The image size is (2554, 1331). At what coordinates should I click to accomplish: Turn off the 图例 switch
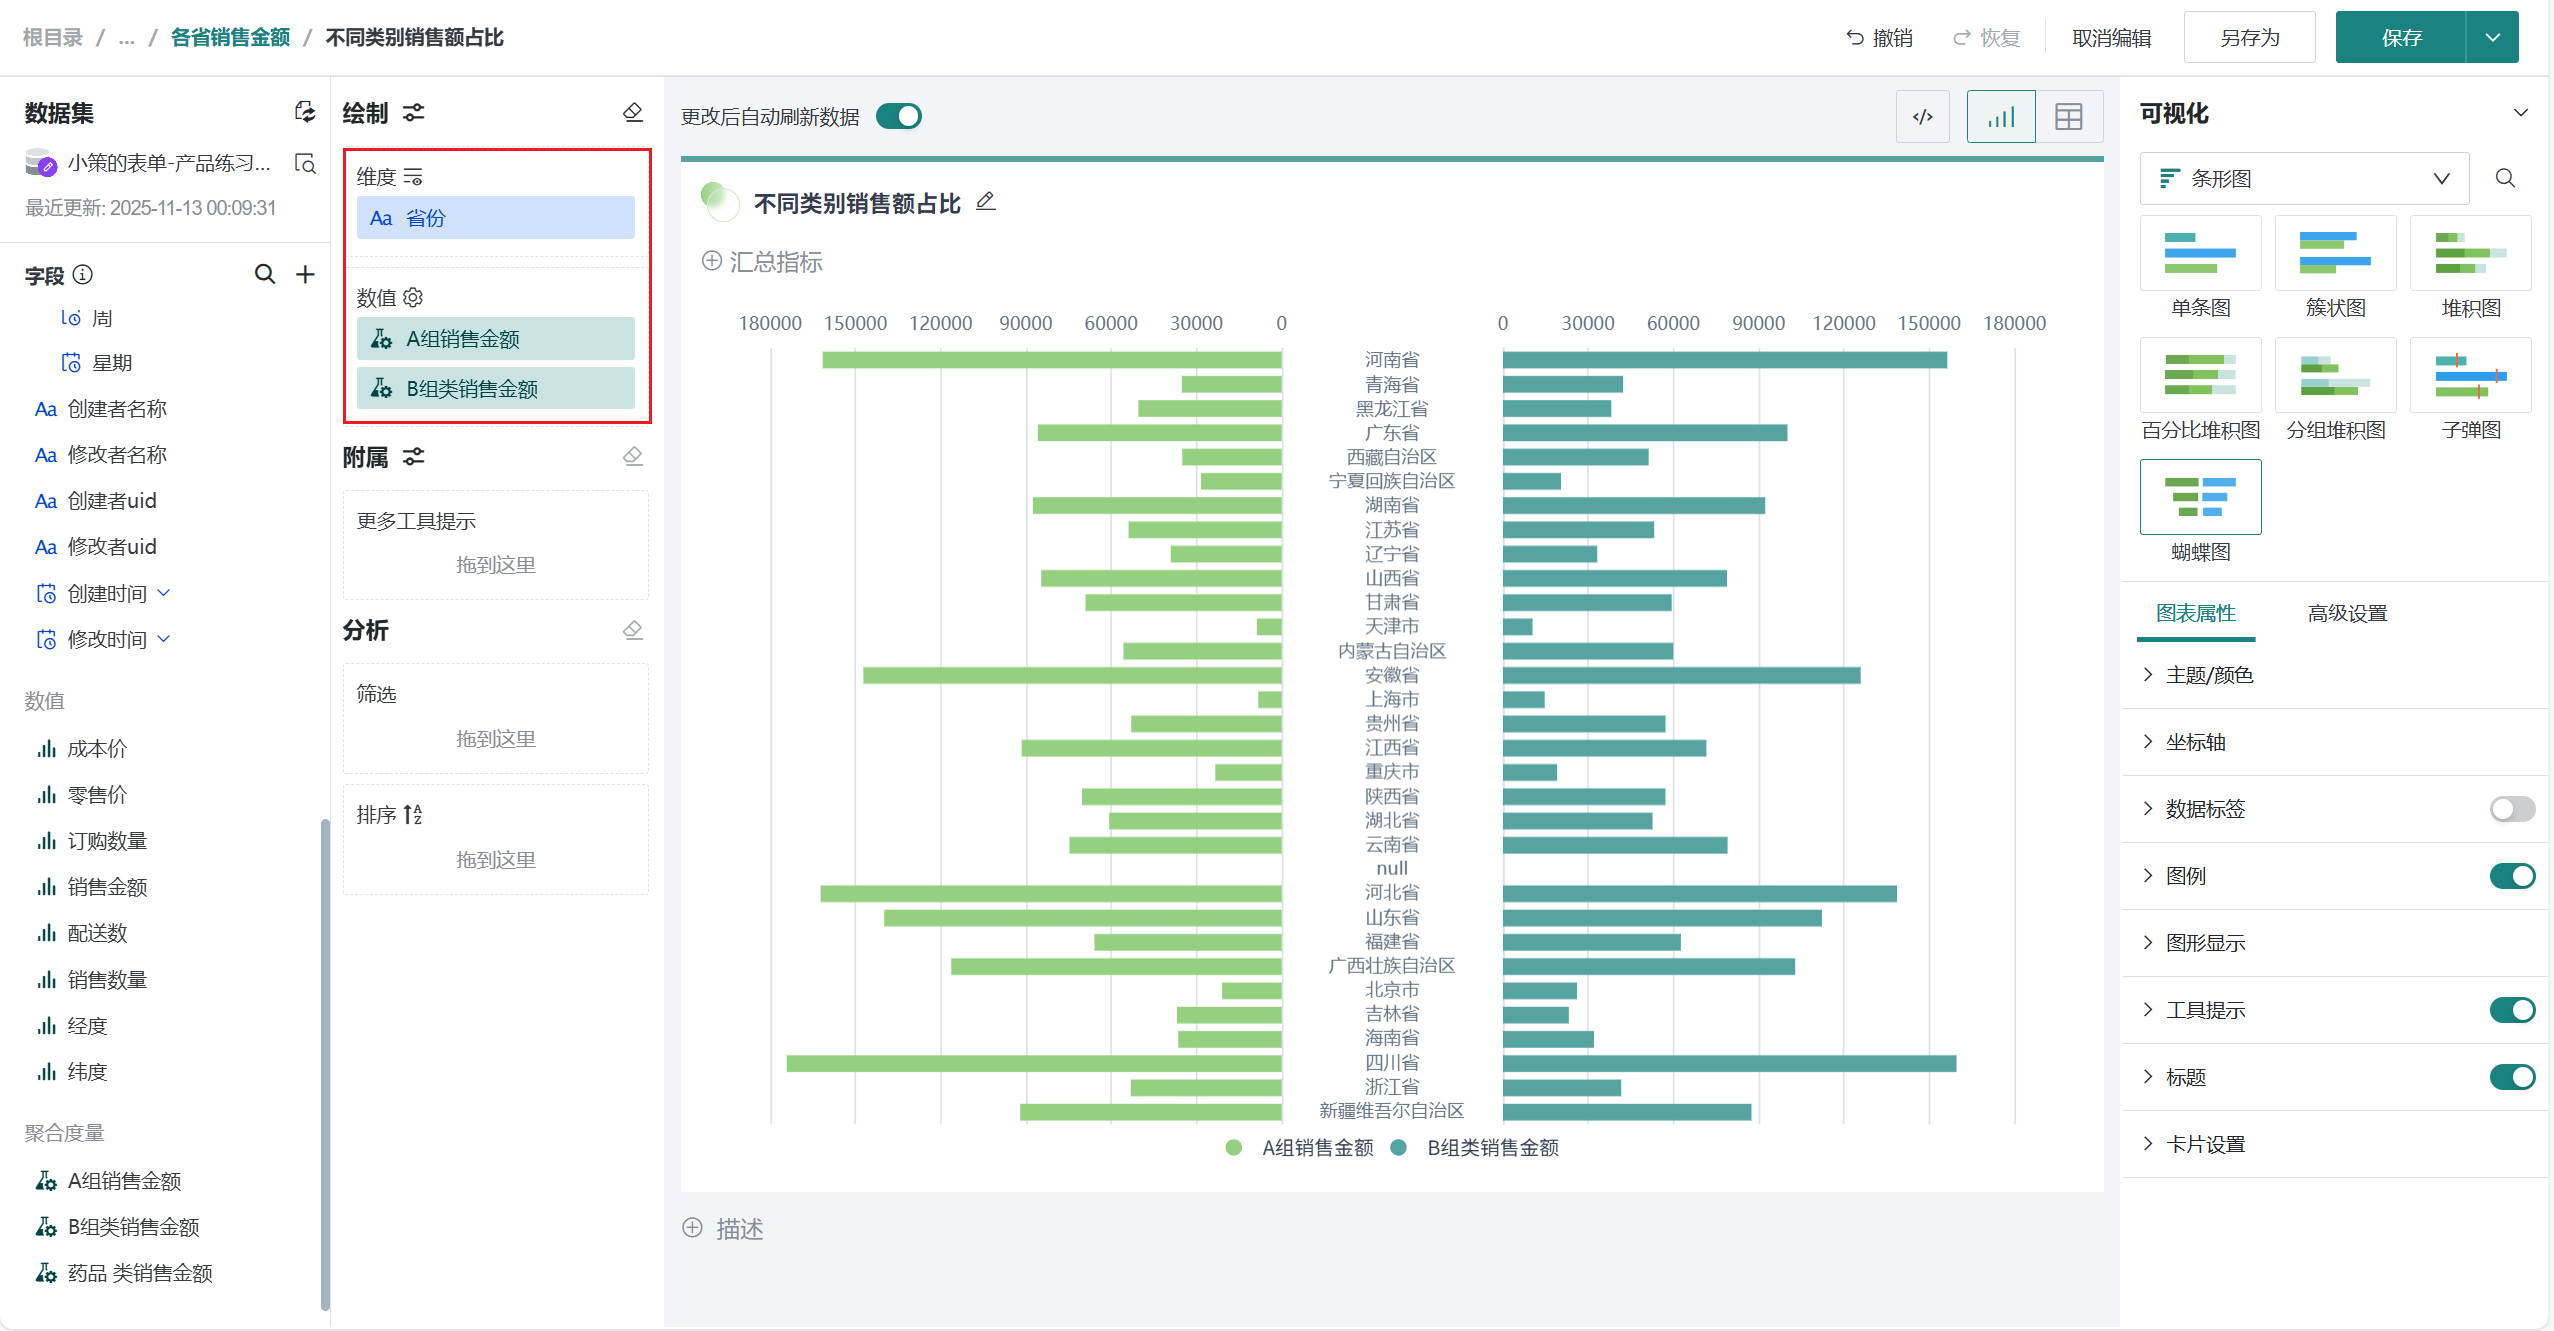tap(2511, 876)
